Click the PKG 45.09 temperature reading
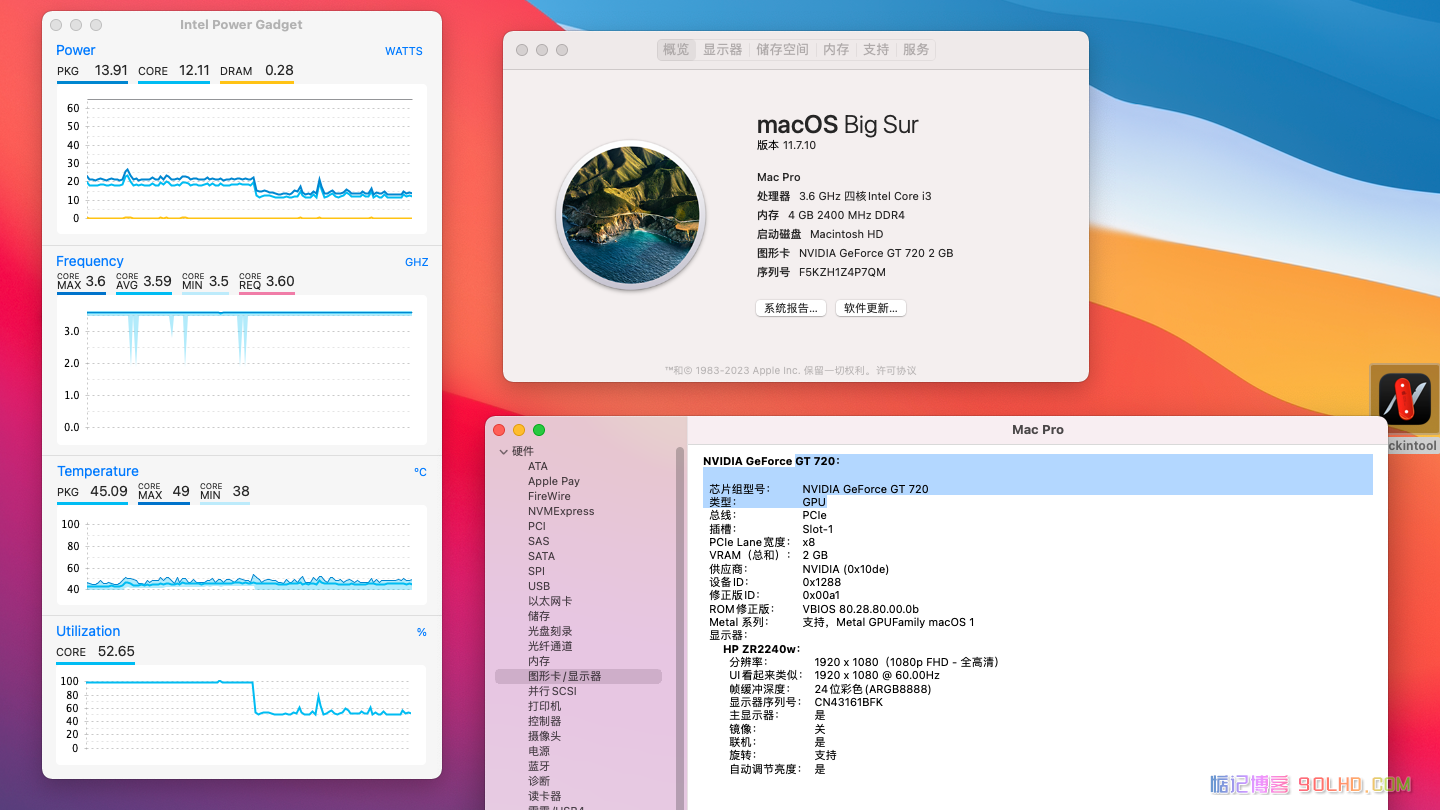1440x810 pixels. [x=92, y=491]
